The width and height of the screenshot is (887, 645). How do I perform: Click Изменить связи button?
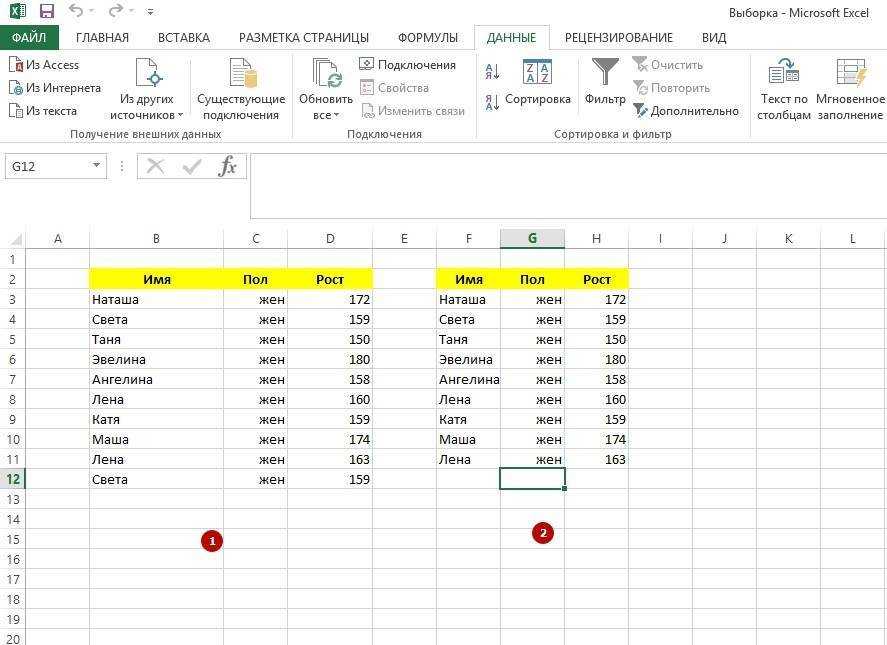[412, 110]
